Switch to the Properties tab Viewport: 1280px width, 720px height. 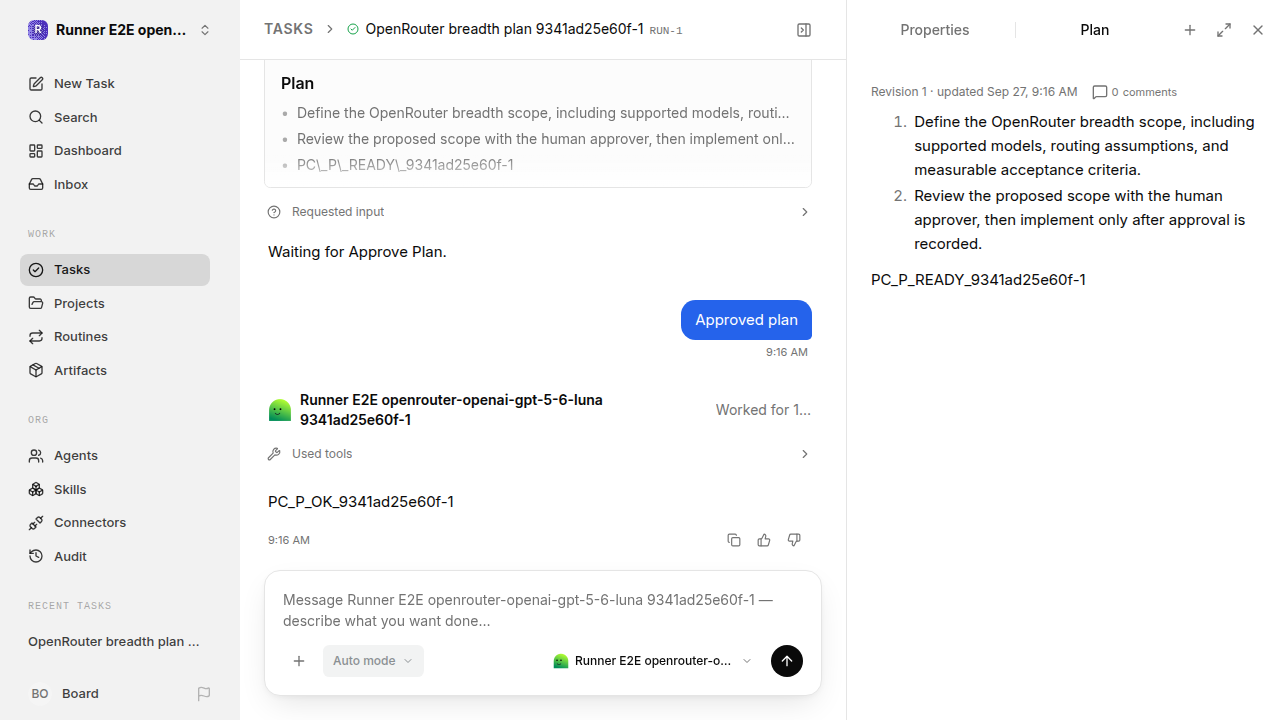pyautogui.click(x=934, y=30)
